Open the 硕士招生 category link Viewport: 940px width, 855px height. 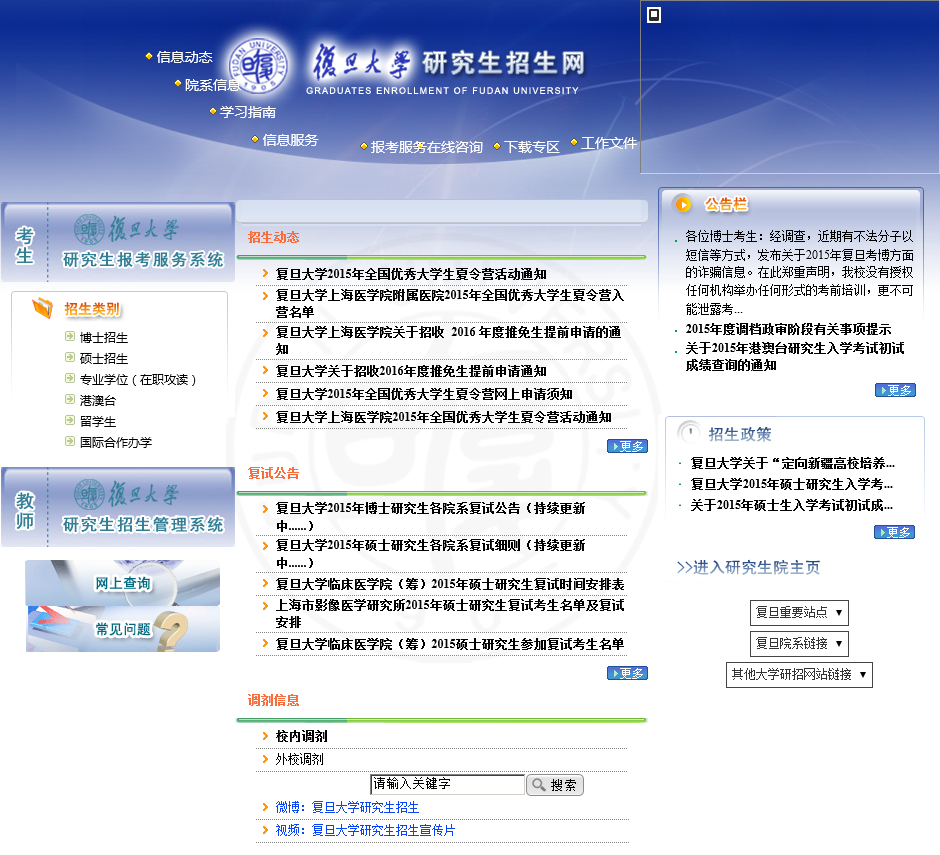(104, 359)
